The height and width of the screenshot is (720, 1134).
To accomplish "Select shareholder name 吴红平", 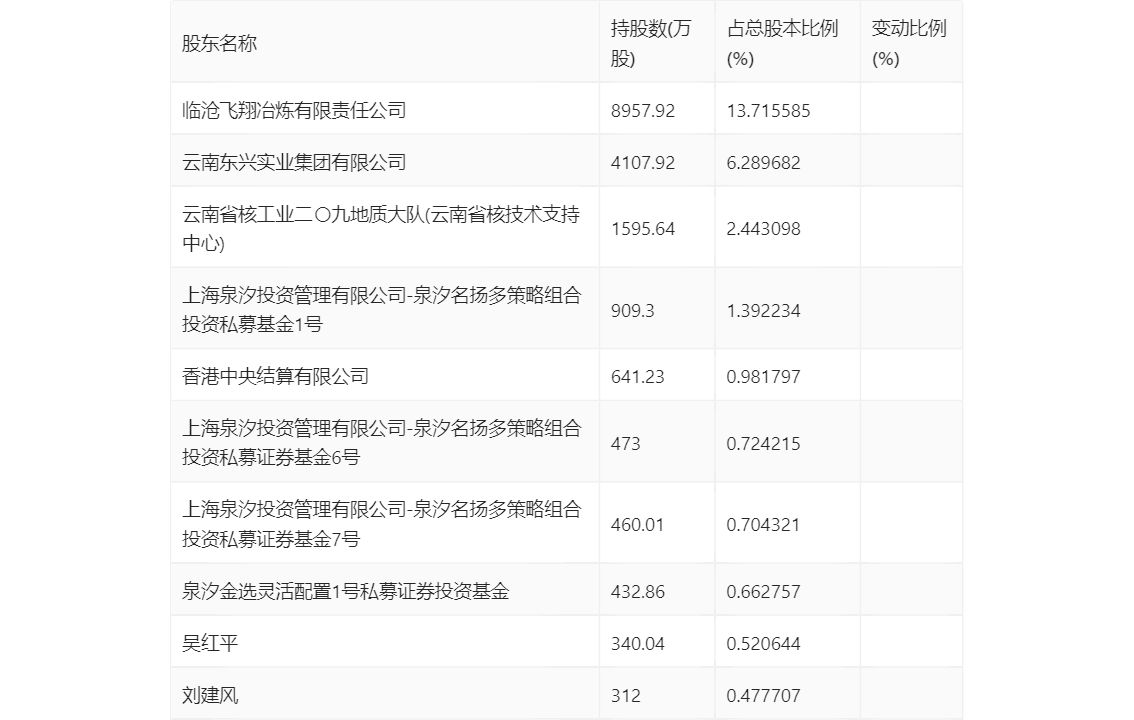I will tap(210, 643).
